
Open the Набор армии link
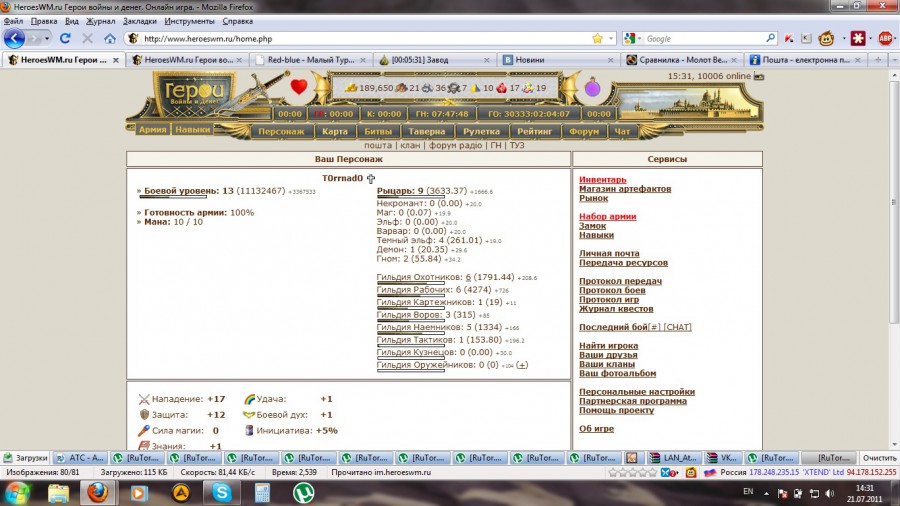click(x=607, y=216)
